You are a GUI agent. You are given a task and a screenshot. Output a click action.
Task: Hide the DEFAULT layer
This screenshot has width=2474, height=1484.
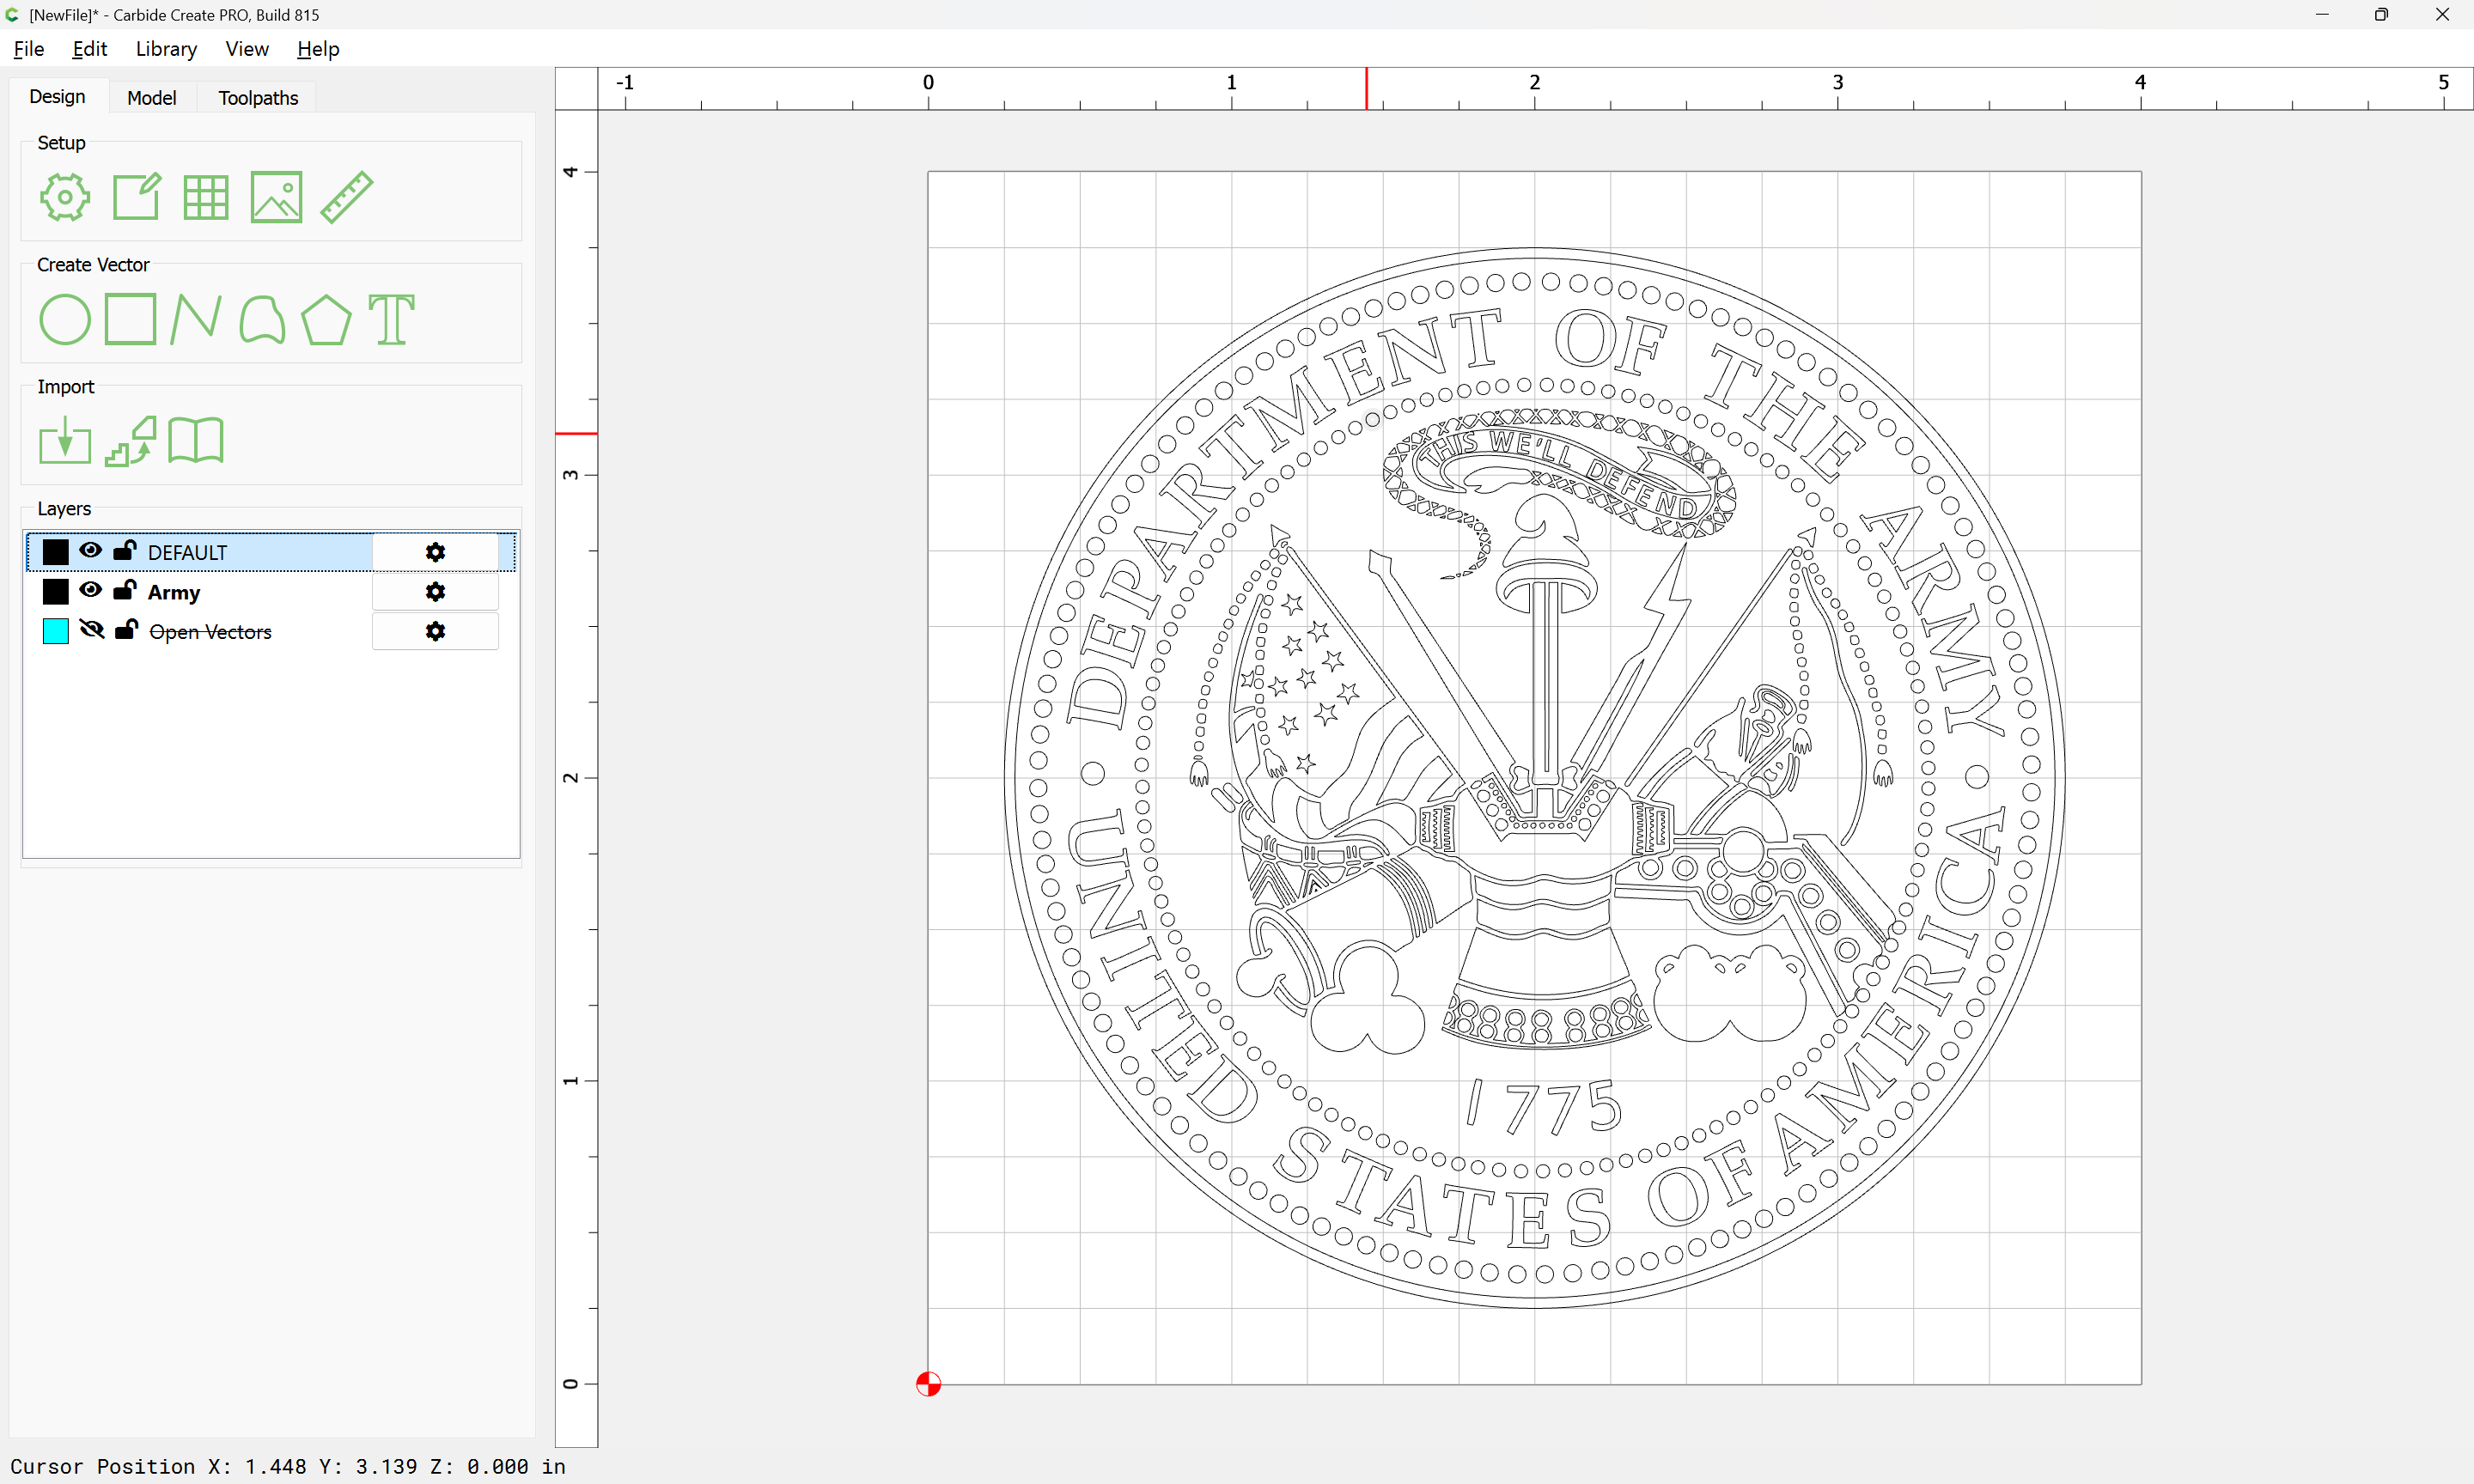pyautogui.click(x=91, y=550)
